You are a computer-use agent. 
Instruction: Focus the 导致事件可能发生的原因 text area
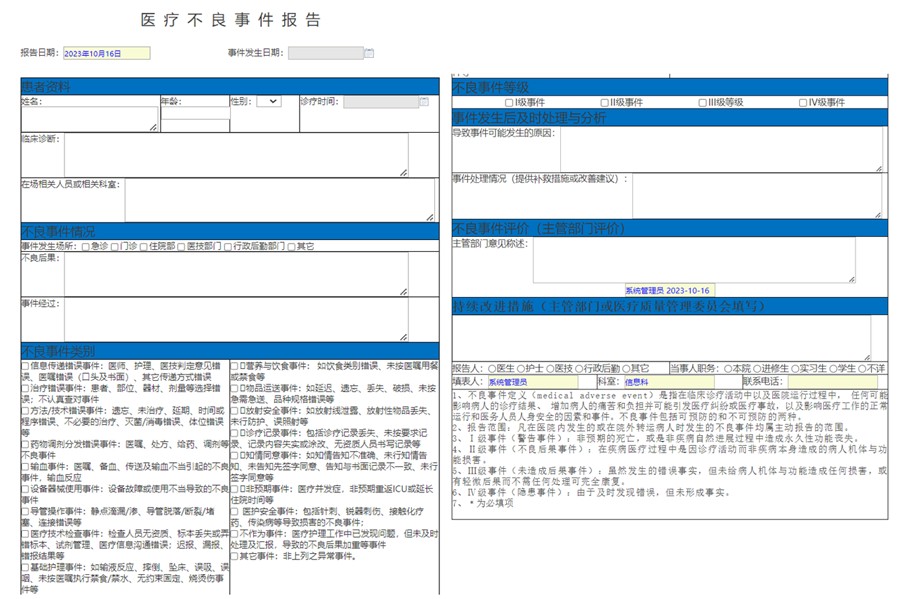(722, 150)
